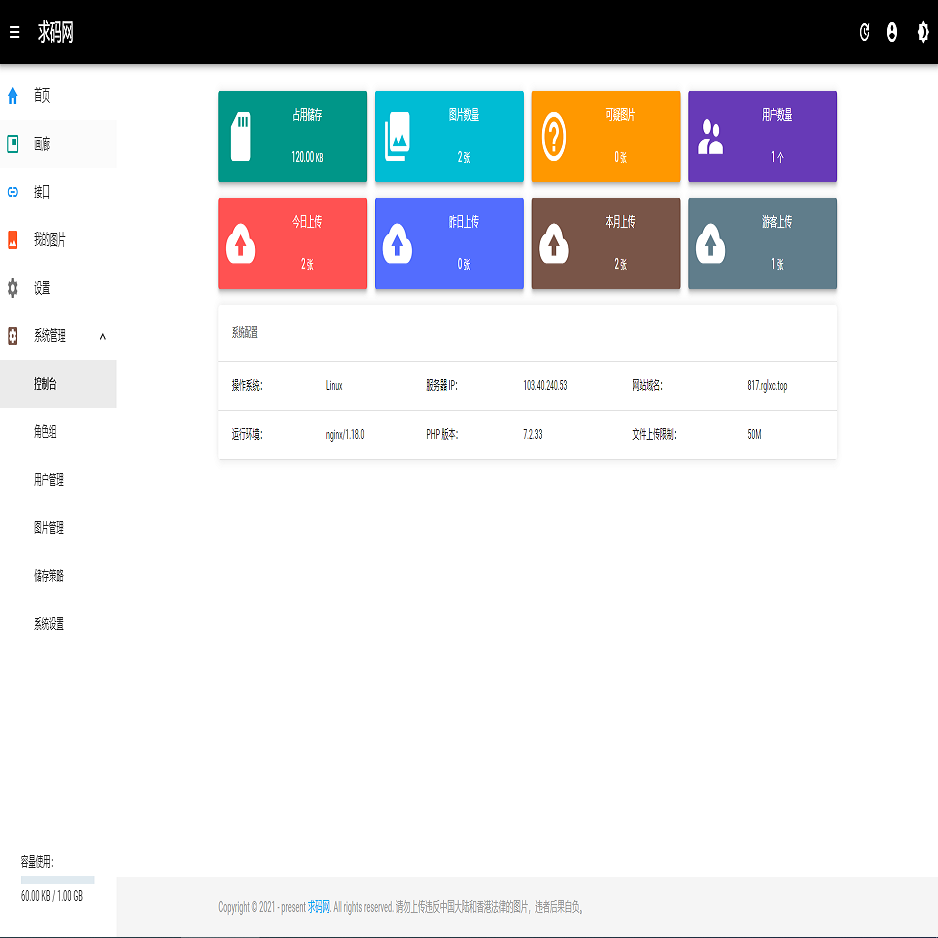Click the 画廊 gallery icon in sidebar
This screenshot has width=938, height=938.
(13, 144)
